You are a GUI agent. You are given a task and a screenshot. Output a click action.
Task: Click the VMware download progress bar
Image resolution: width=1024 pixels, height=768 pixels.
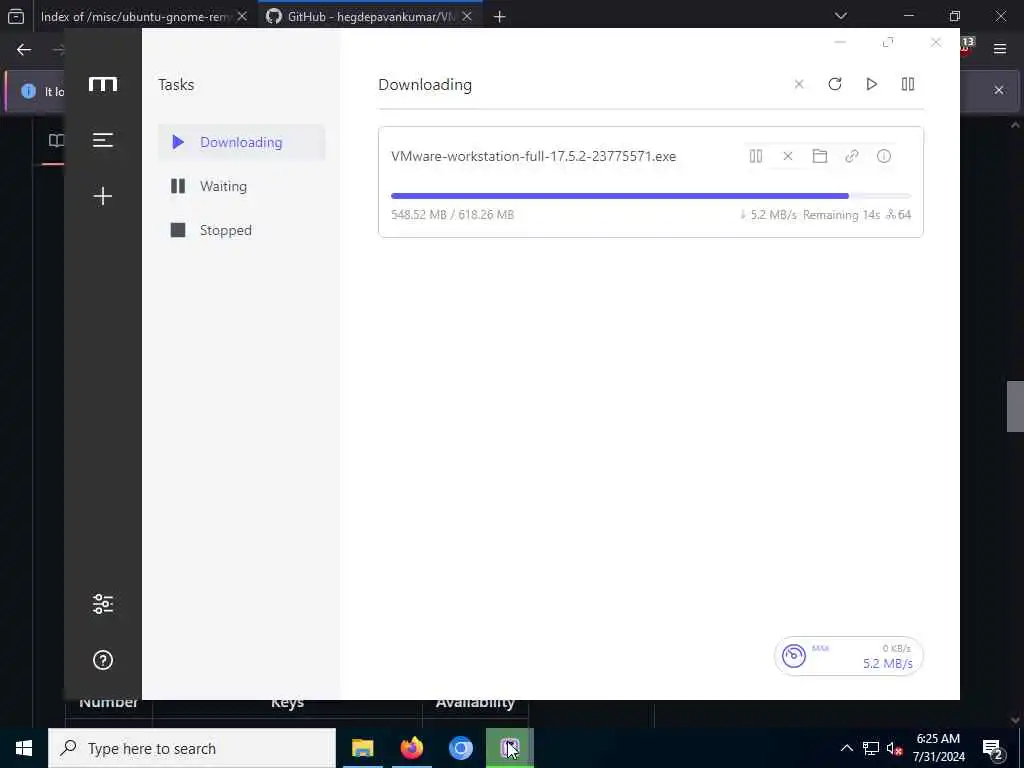(x=650, y=196)
